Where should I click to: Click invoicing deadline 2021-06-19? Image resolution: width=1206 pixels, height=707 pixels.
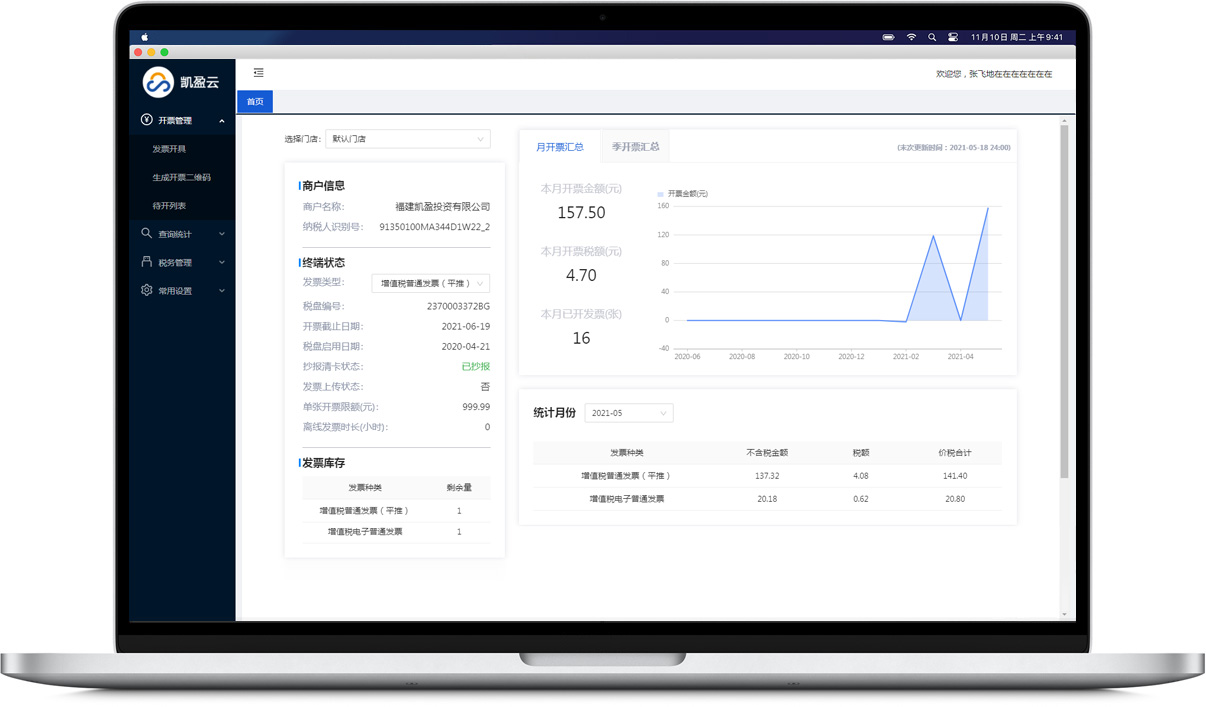tap(466, 327)
